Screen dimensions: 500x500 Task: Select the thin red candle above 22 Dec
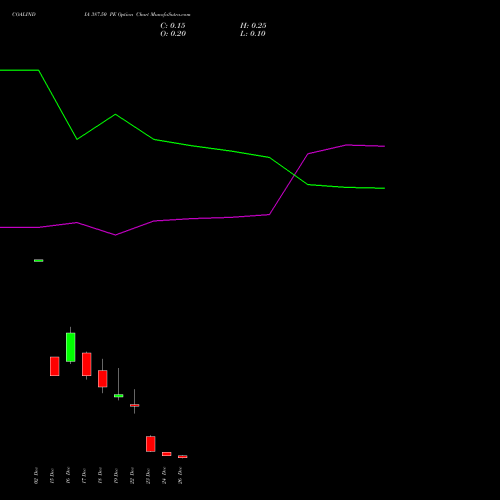(x=135, y=405)
